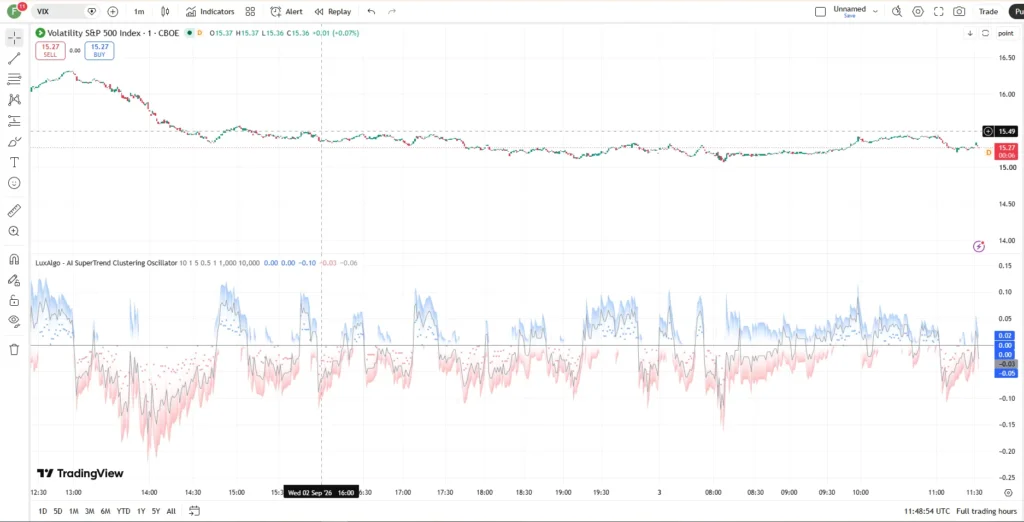Hide all drawings with eye icon
Image resolution: width=1024 pixels, height=522 pixels.
pyautogui.click(x=14, y=321)
